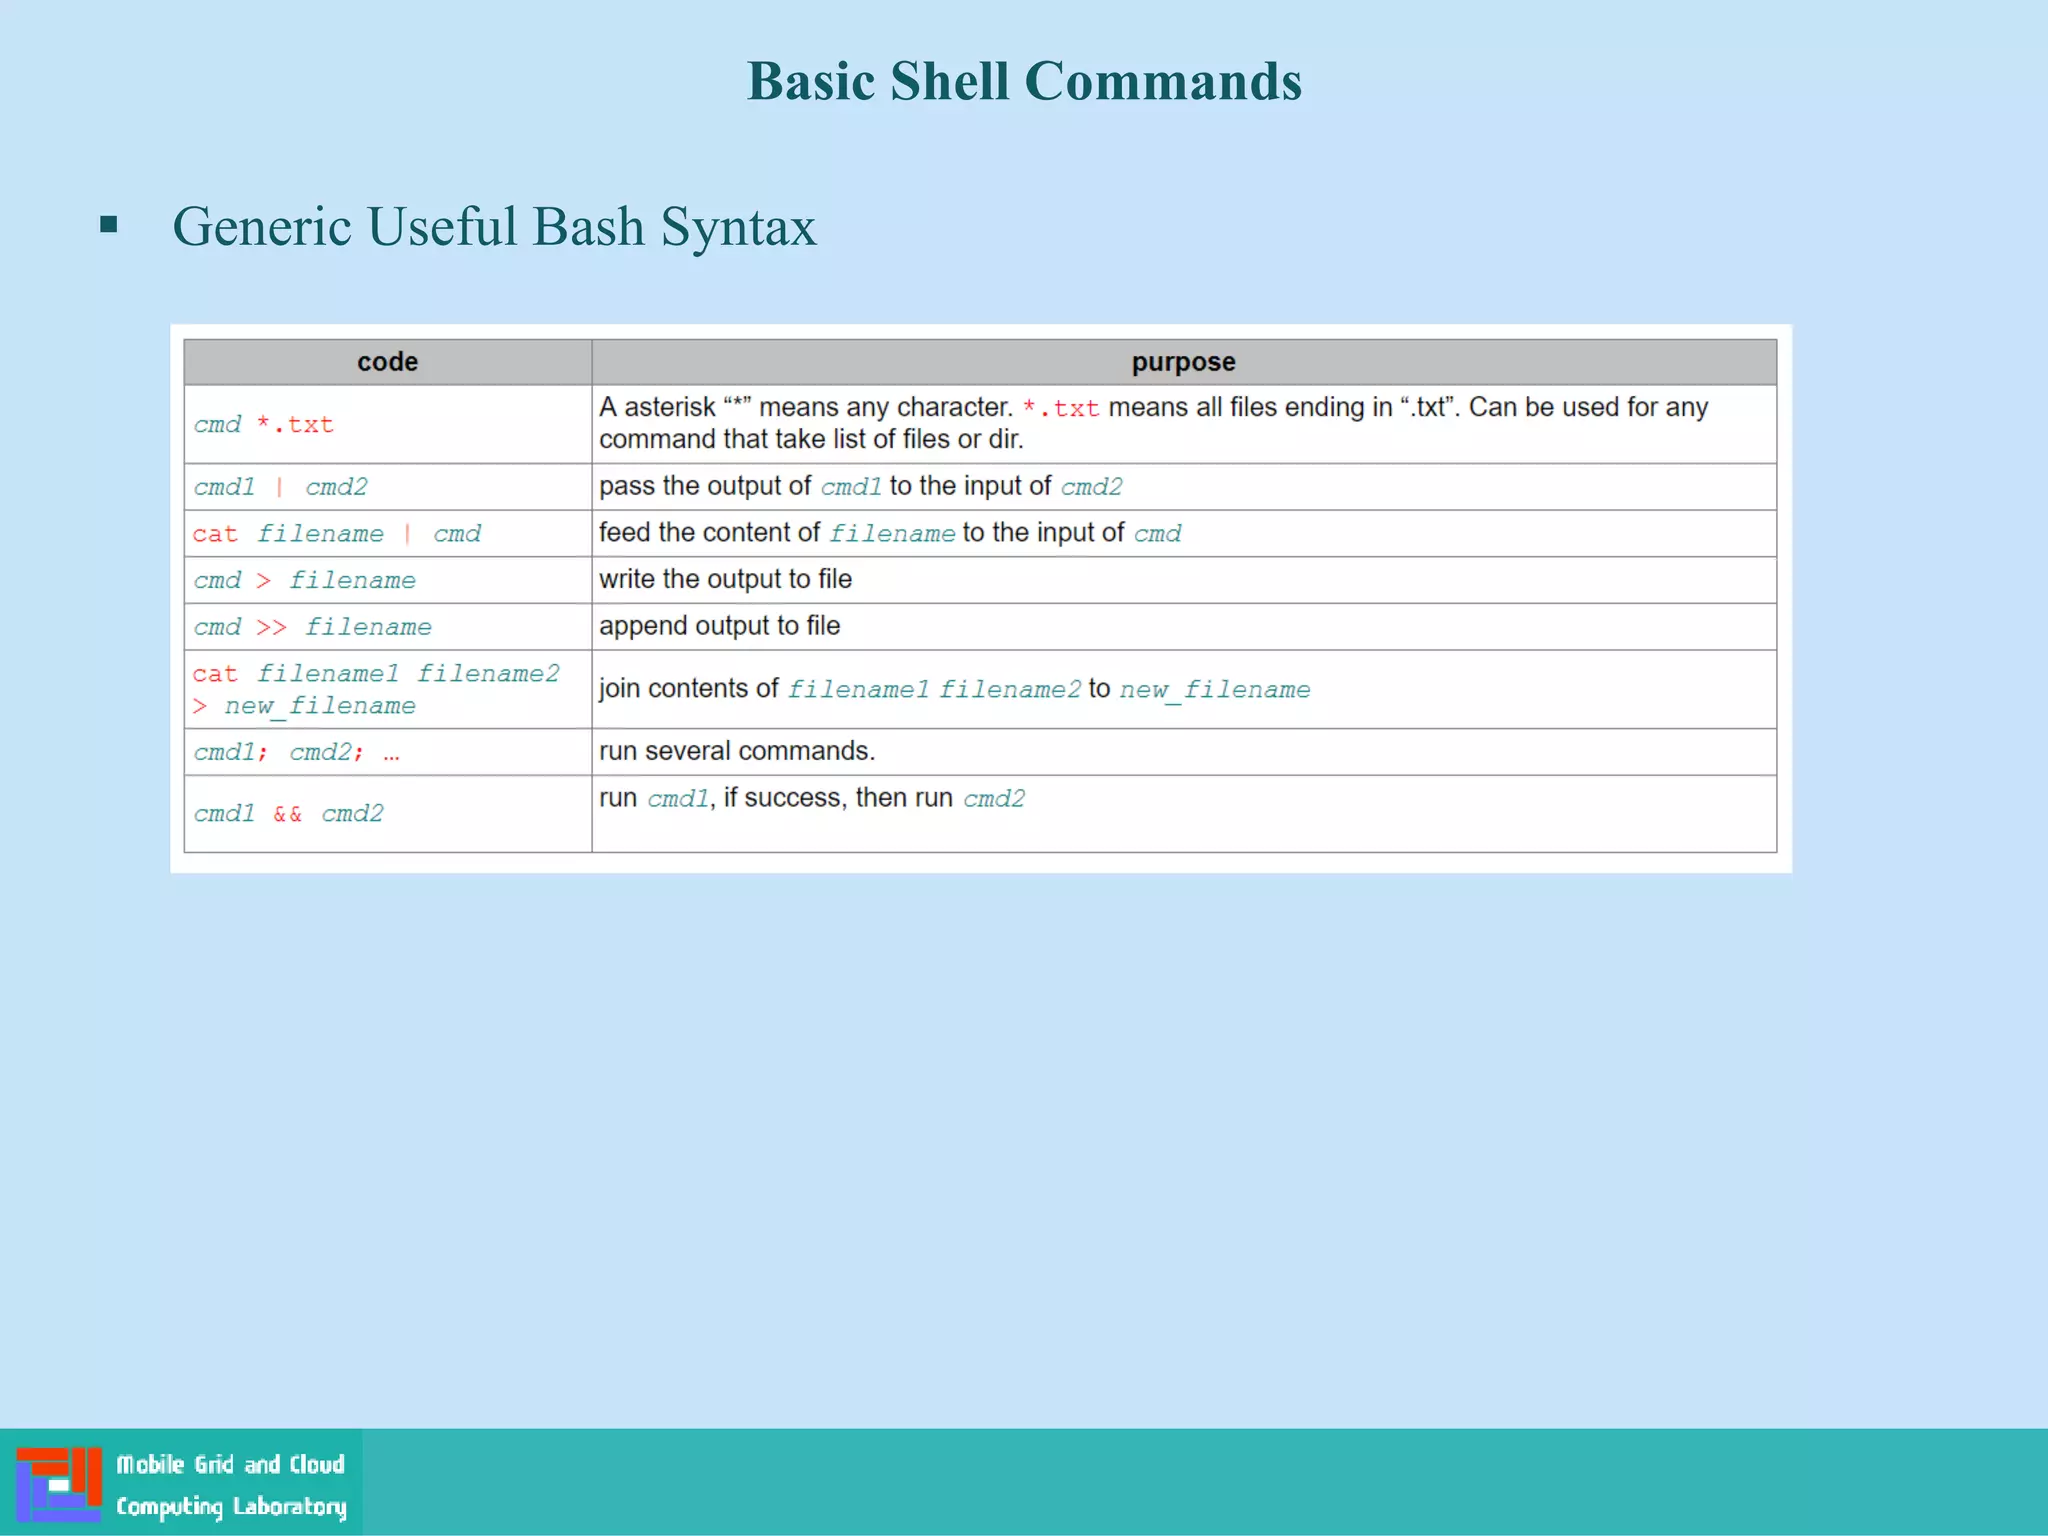The width and height of the screenshot is (2048, 1536).
Task: Click the 'purpose' column header
Action: coord(1184,362)
